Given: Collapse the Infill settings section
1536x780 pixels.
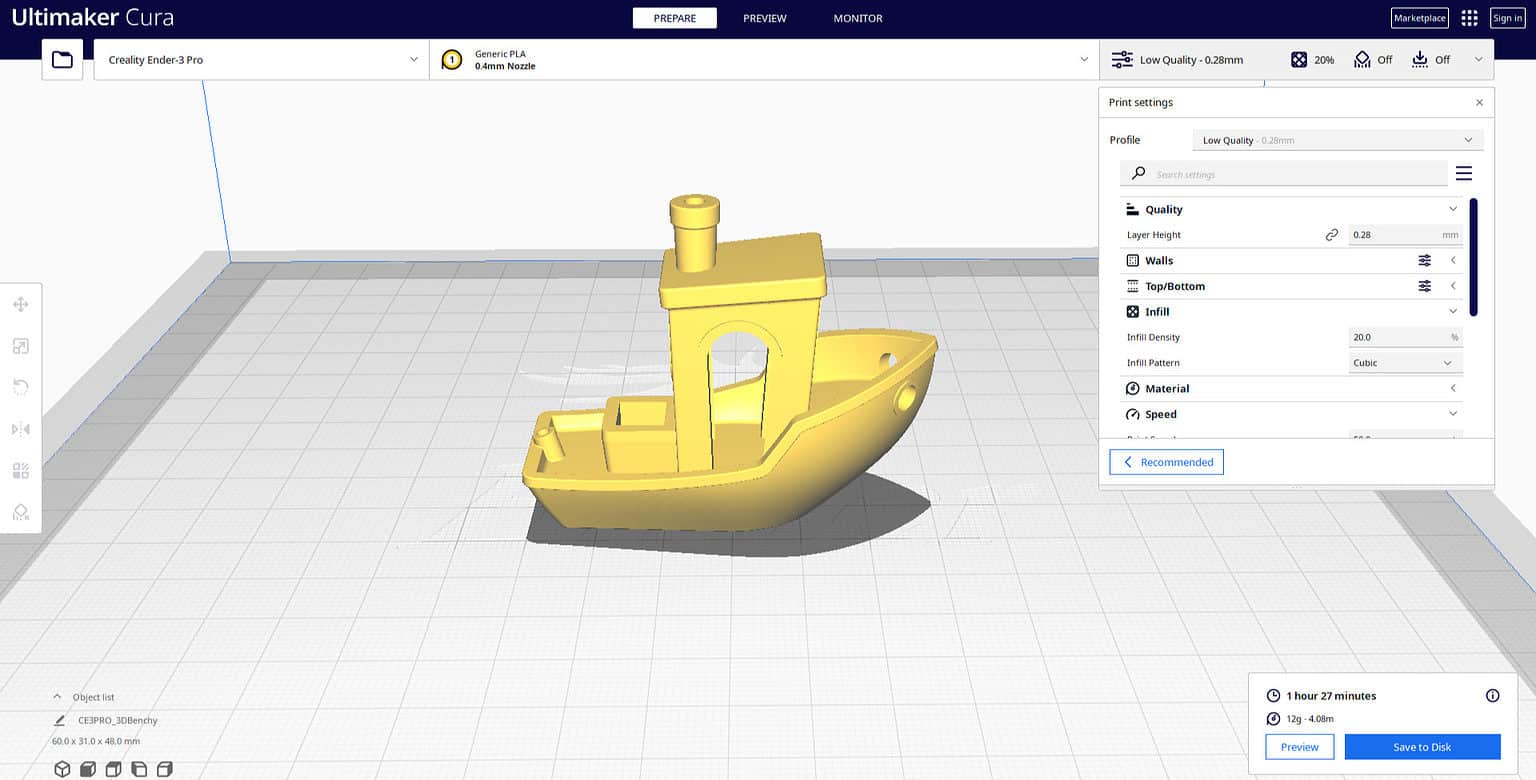Looking at the screenshot, I should tap(1453, 311).
